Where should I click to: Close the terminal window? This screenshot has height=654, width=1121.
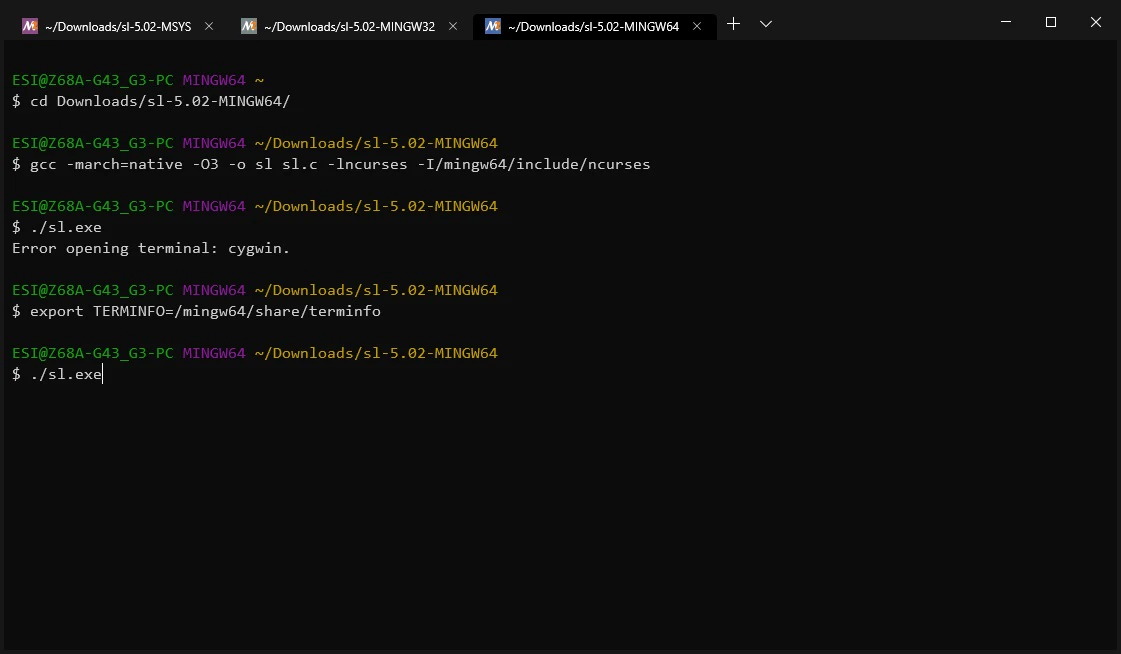click(1095, 22)
